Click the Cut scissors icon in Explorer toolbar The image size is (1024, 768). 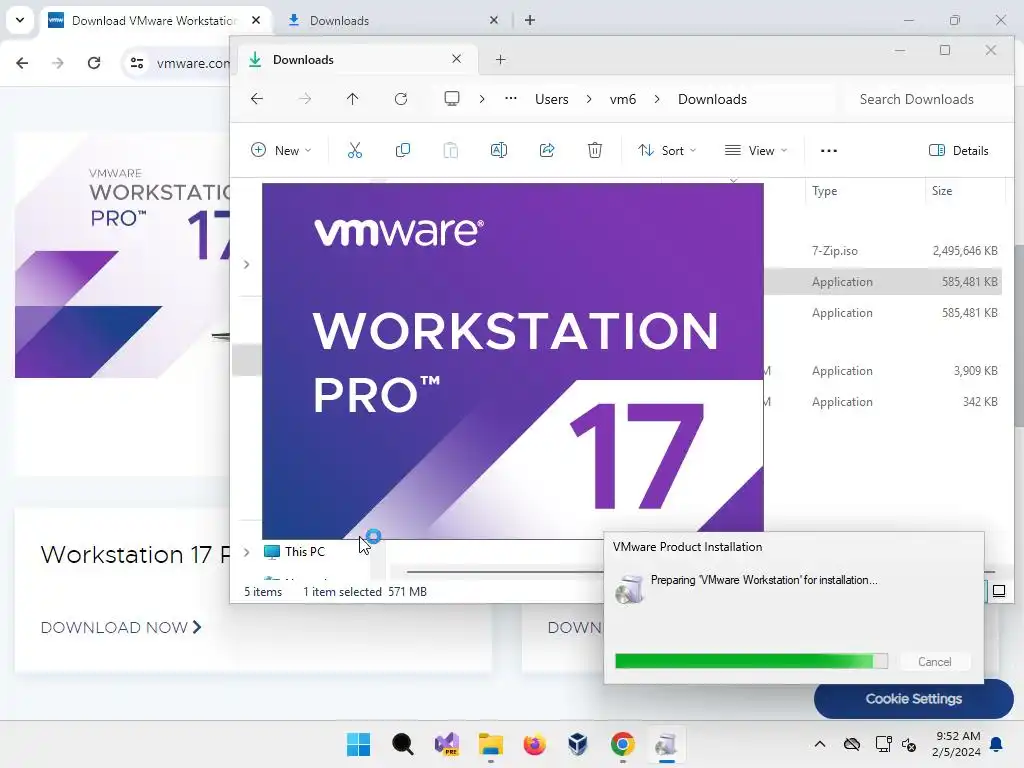(355, 151)
